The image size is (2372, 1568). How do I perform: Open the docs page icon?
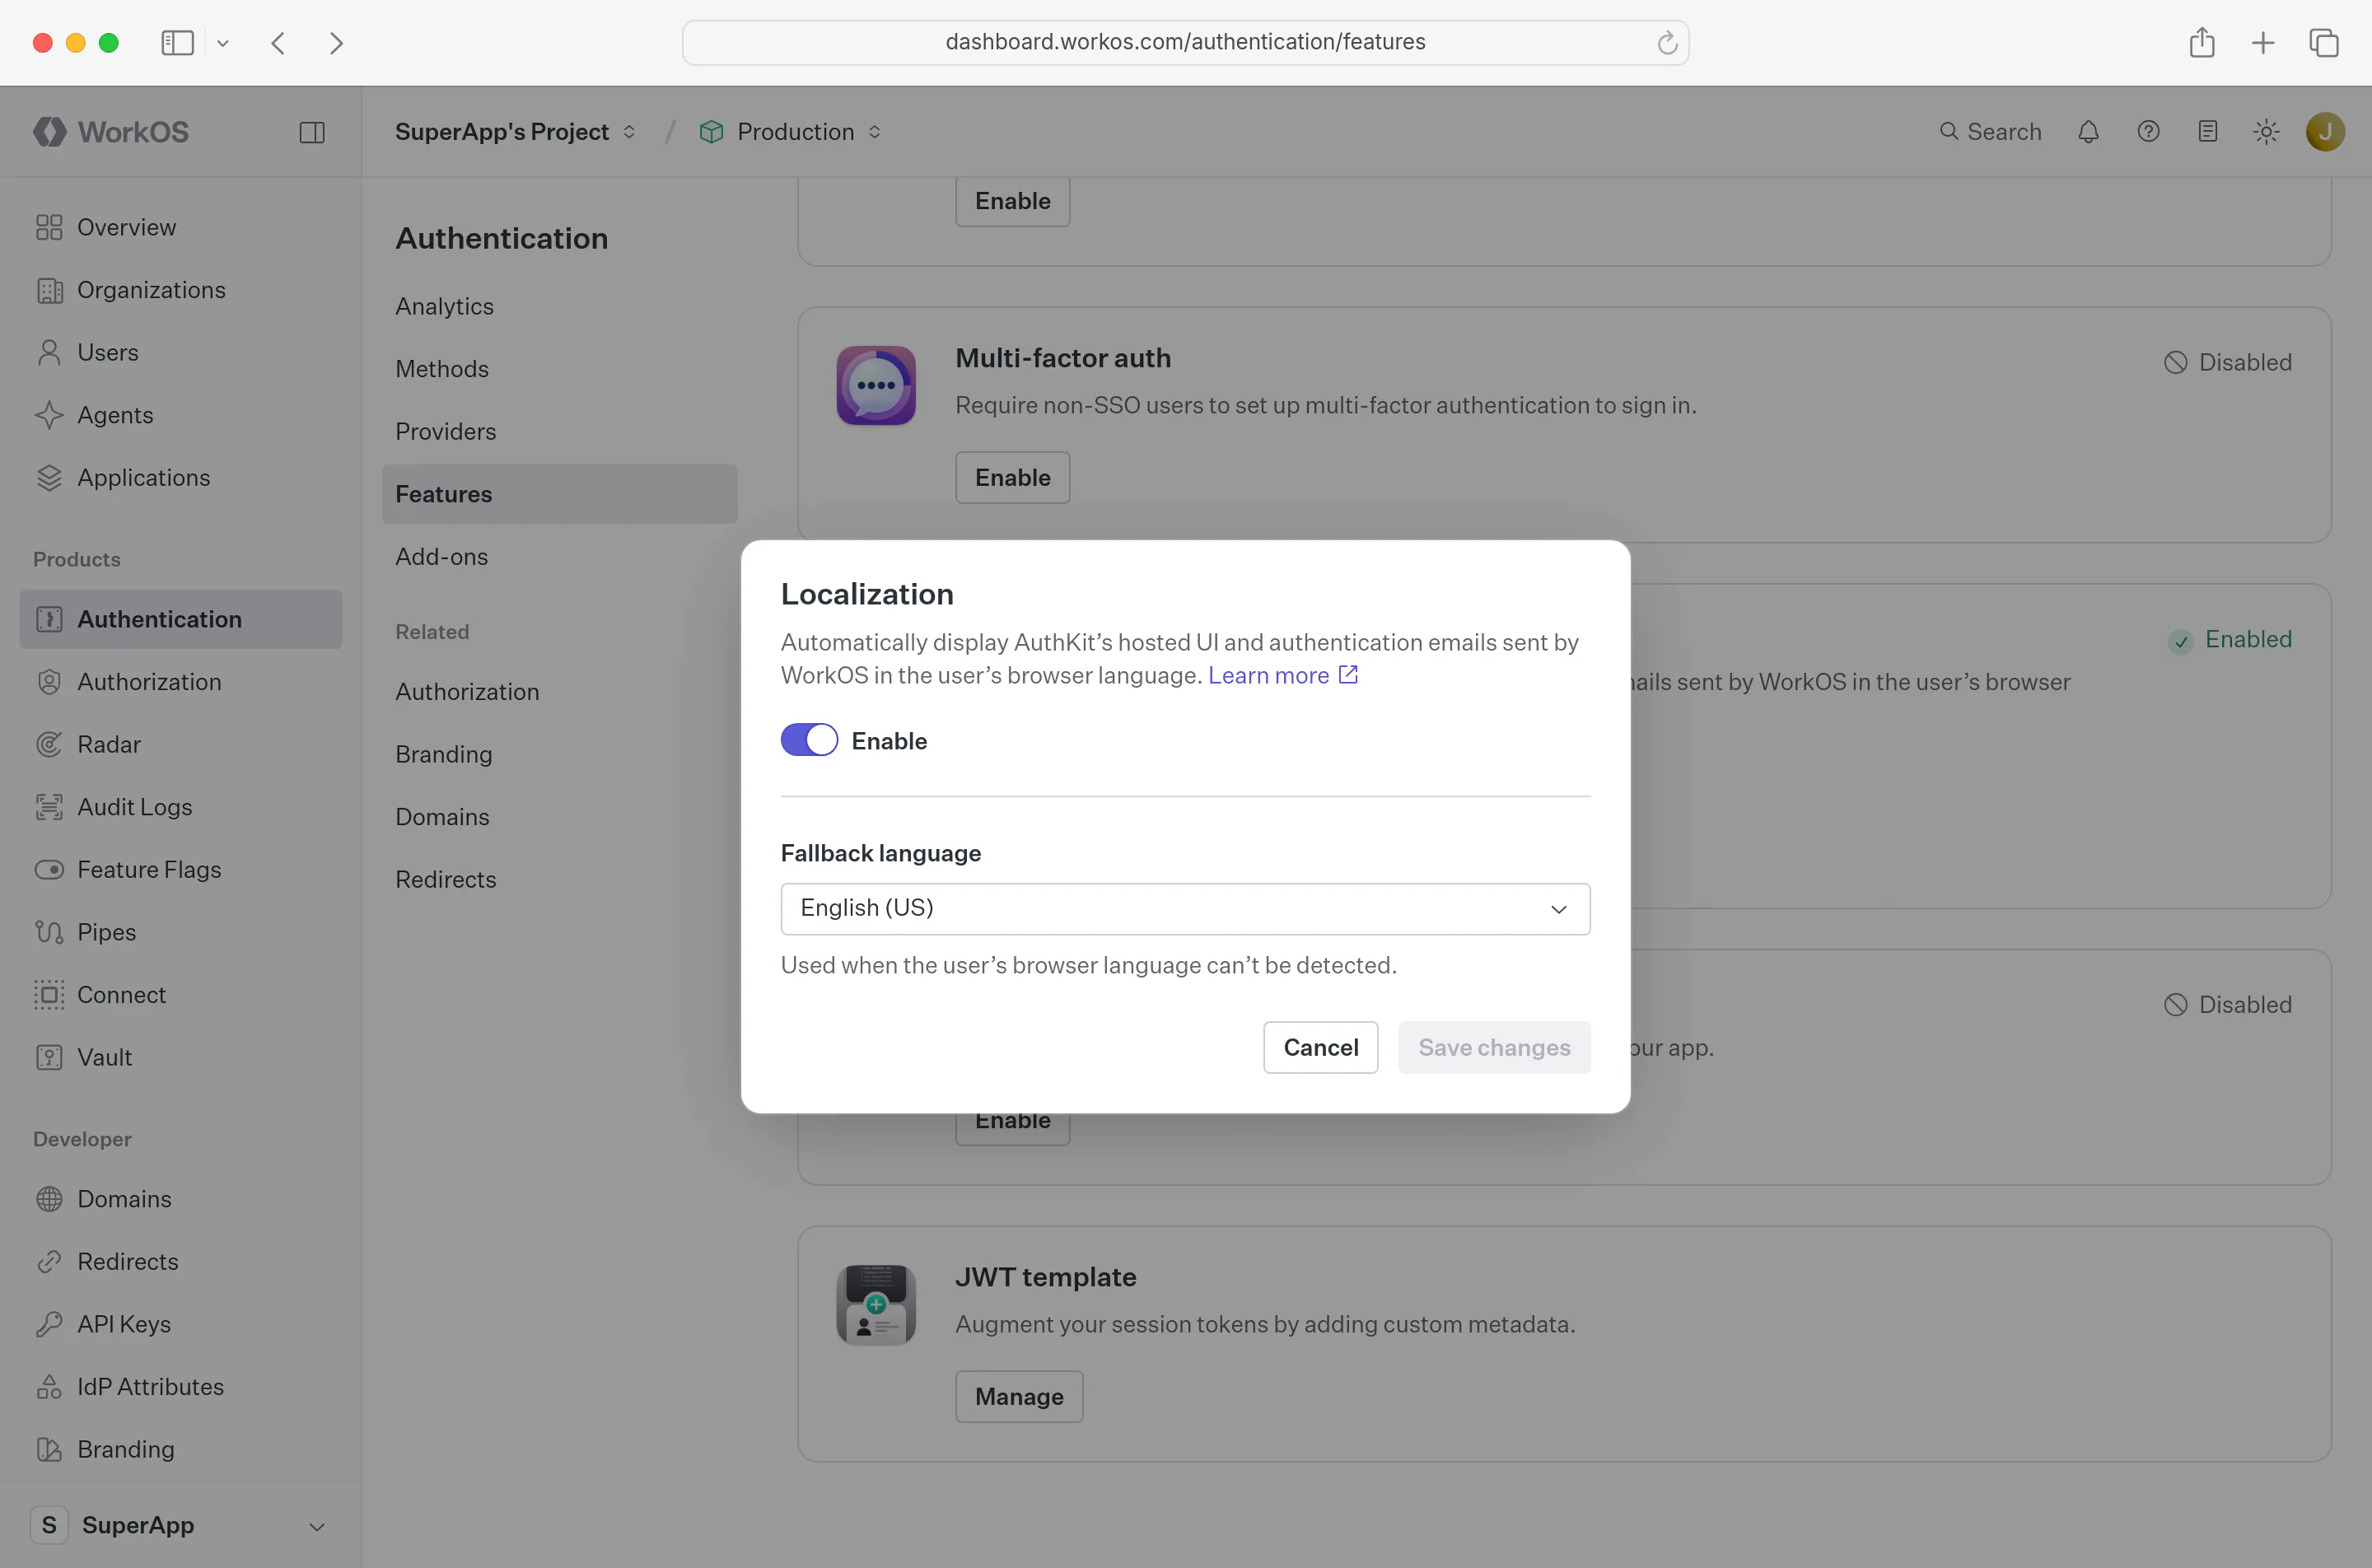pyautogui.click(x=2208, y=132)
